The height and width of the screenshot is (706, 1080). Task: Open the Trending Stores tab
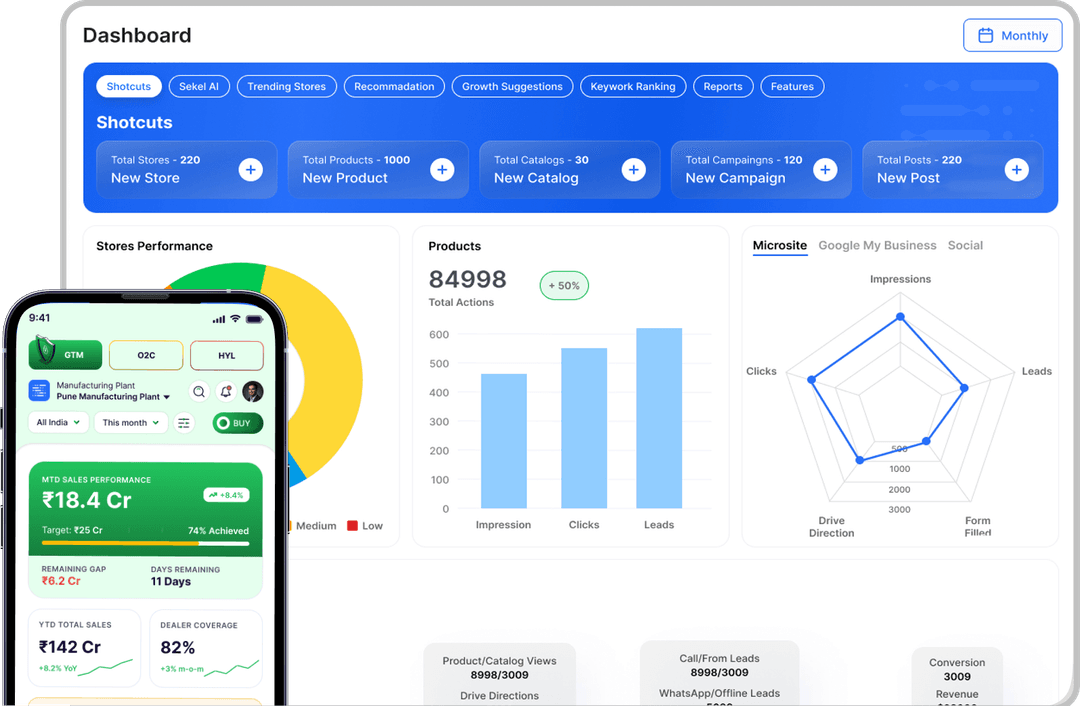[287, 87]
